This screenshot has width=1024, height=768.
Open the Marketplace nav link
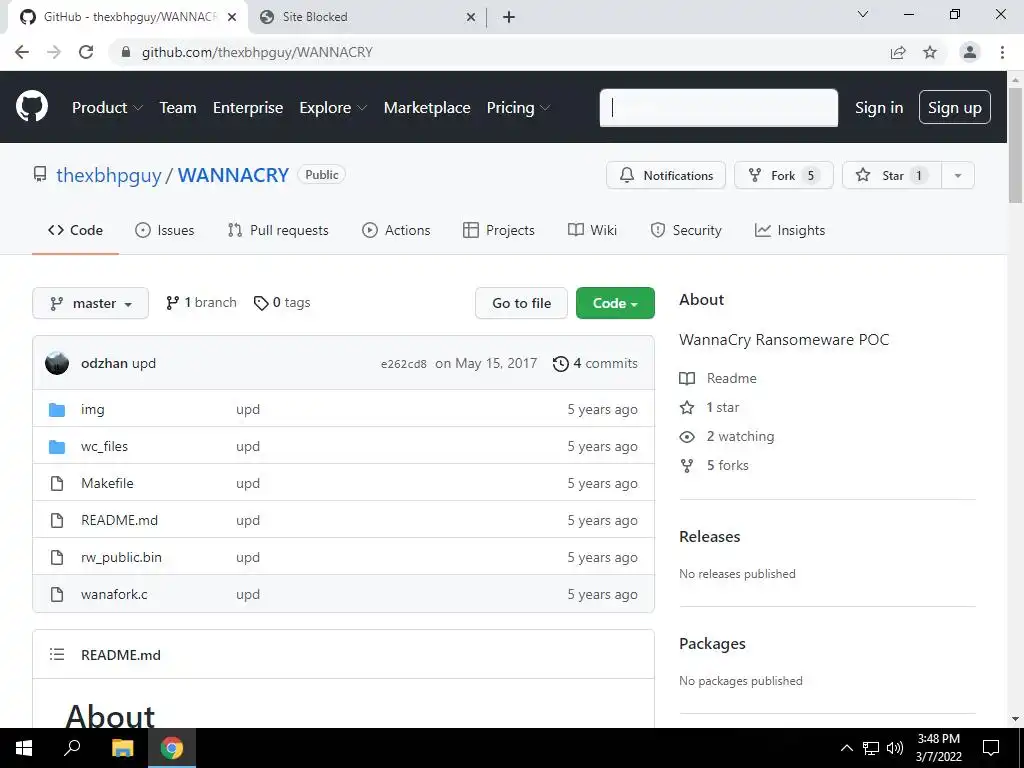(427, 108)
